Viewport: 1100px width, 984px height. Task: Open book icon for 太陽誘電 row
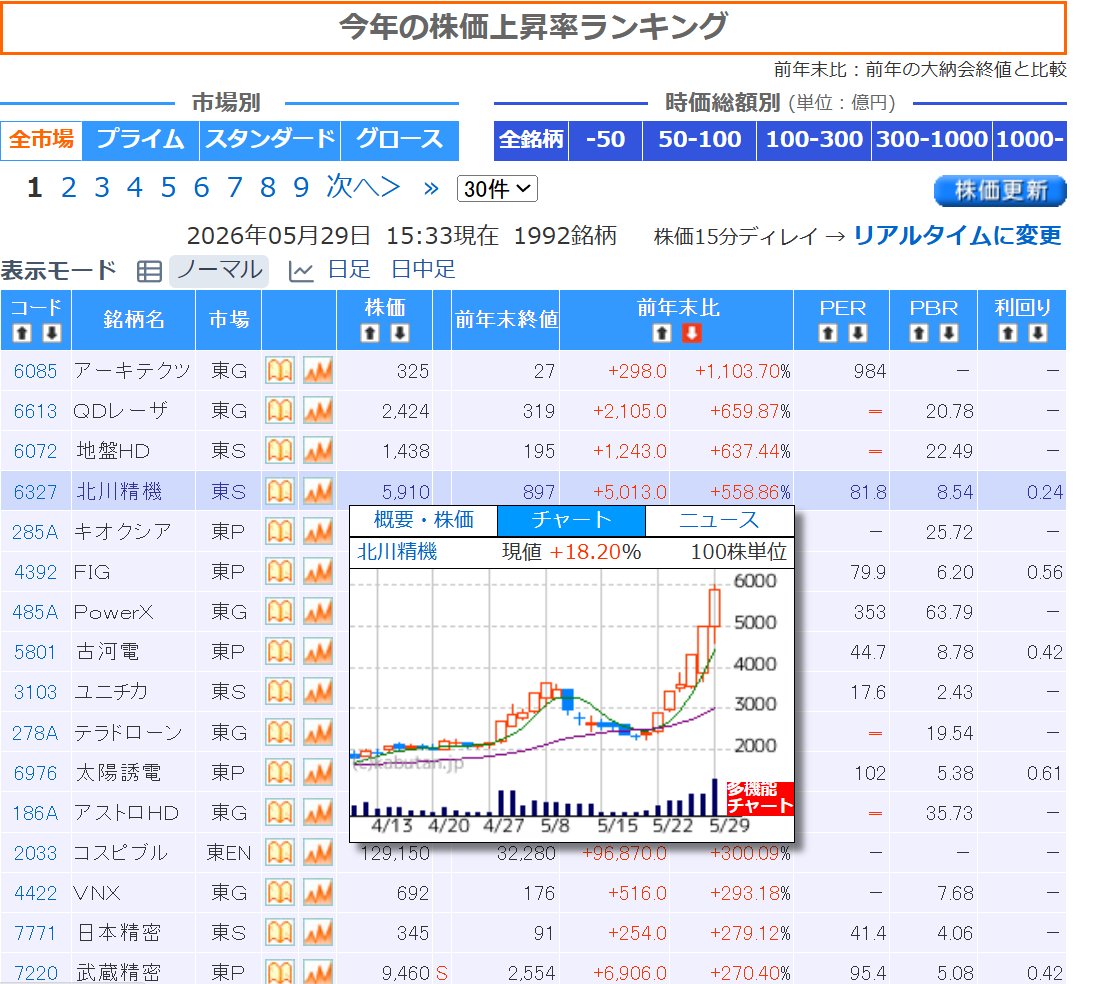279,772
